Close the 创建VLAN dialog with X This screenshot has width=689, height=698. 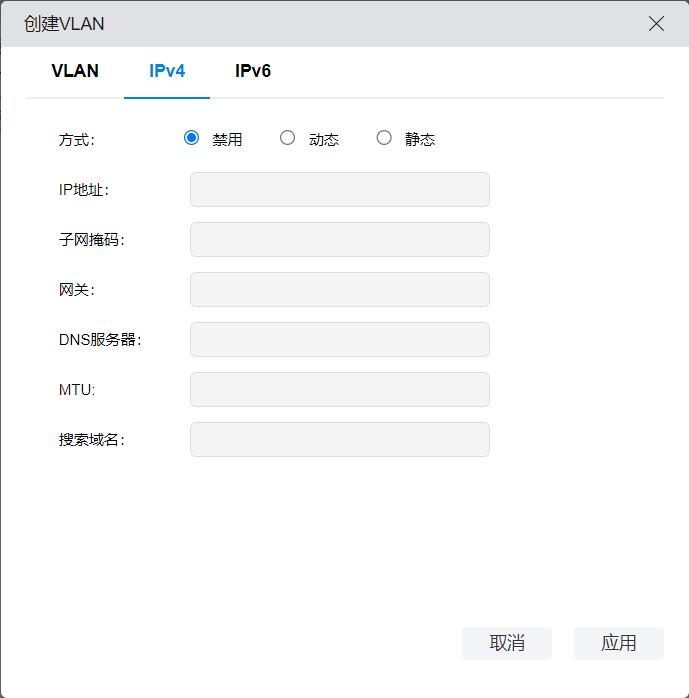point(656,24)
